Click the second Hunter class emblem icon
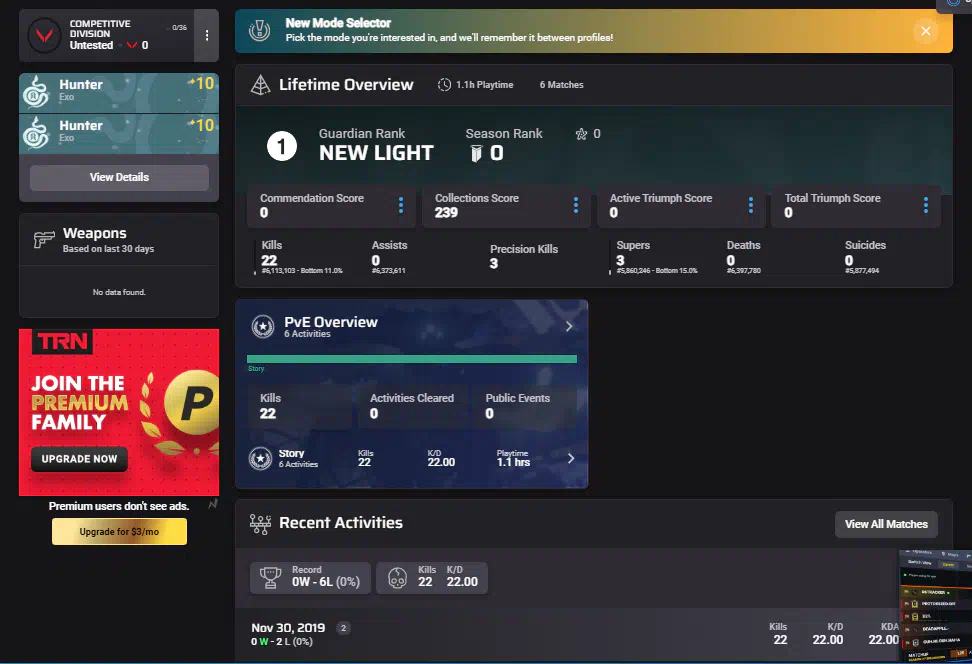The height and width of the screenshot is (664, 972). pos(37,132)
